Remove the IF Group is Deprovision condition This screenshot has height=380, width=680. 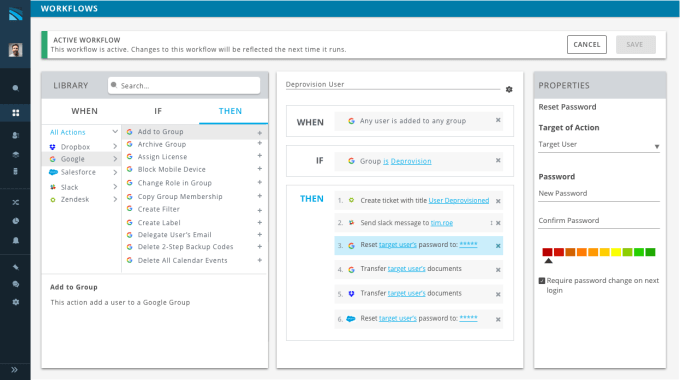498,161
